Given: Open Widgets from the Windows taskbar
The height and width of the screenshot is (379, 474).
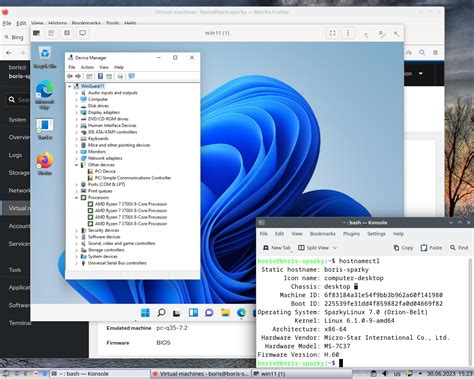Looking at the screenshot, I should point(193,313).
